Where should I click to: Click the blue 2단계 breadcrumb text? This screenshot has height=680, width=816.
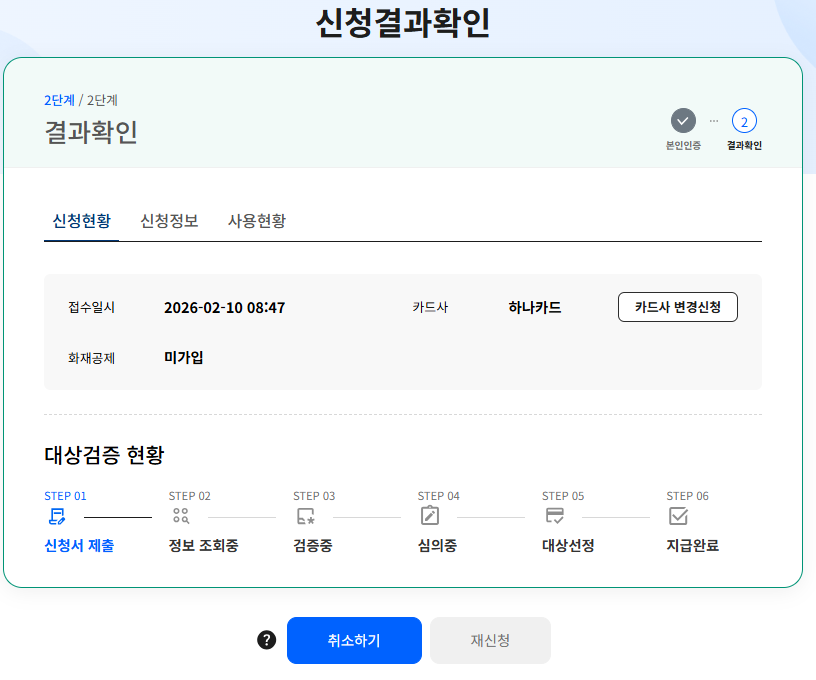[59, 100]
